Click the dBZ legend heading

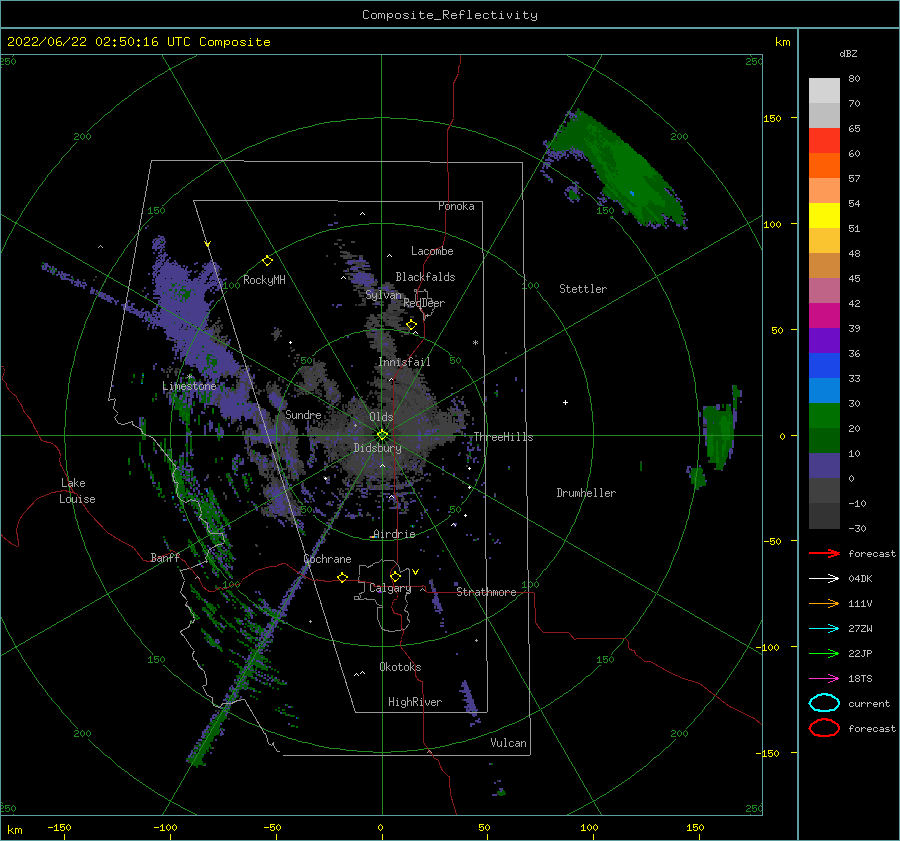tap(848, 53)
